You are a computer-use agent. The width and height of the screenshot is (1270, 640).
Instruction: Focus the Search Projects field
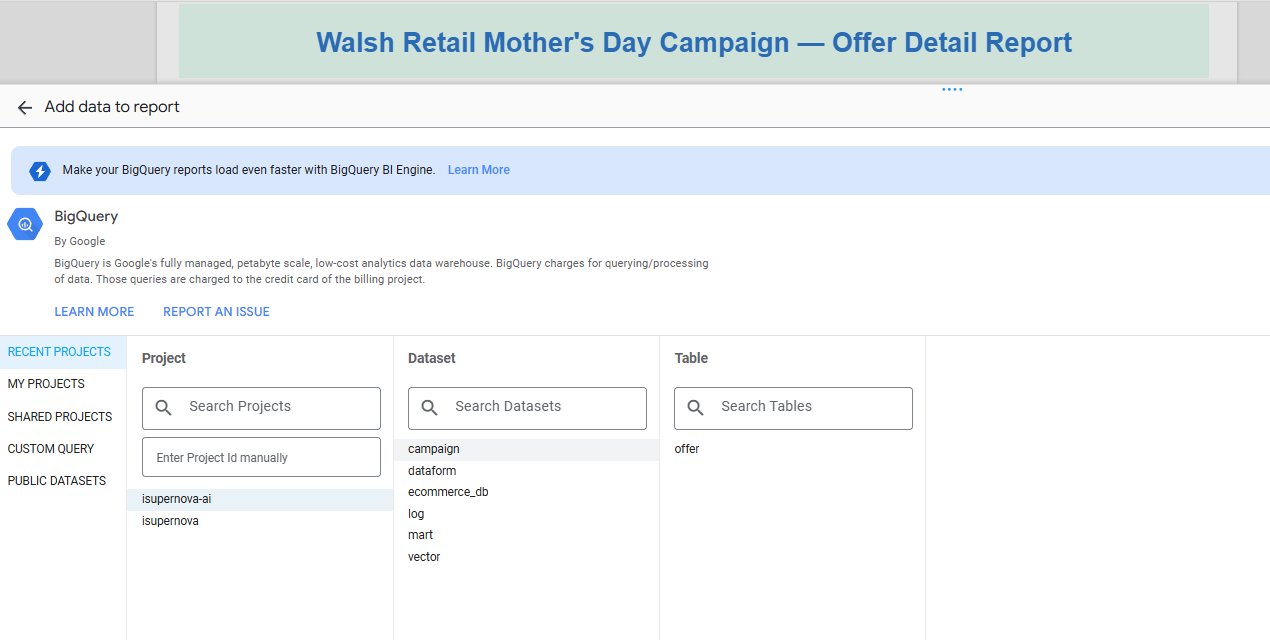click(261, 408)
